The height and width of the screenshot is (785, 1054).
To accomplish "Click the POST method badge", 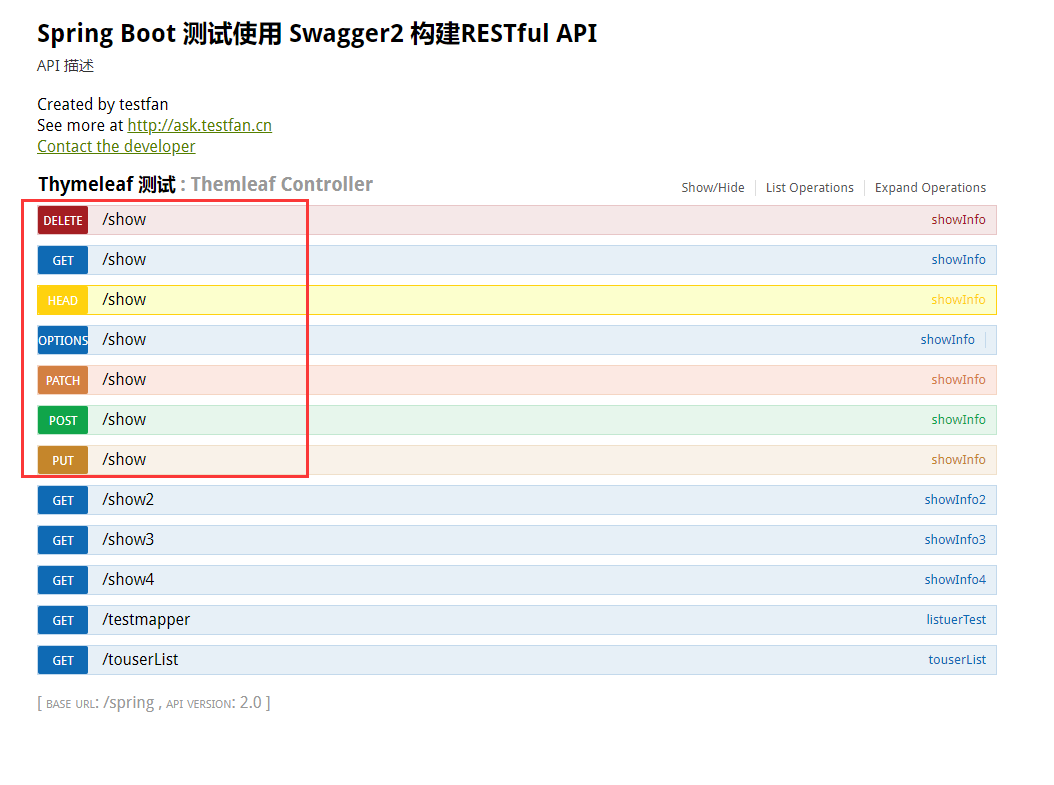I will 63,420.
